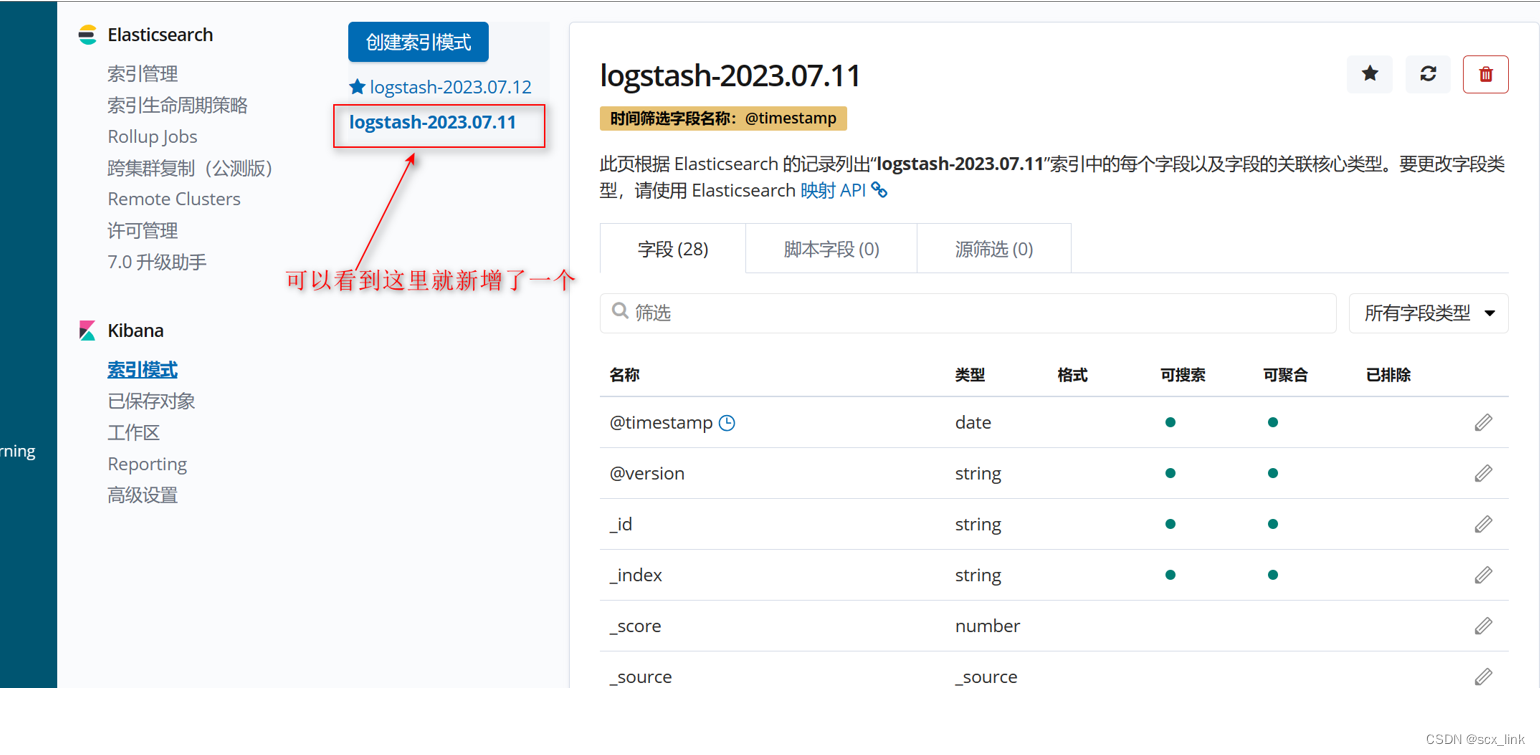Edit the _id field pencil icon
This screenshot has width=1540, height=755.
(1483, 524)
